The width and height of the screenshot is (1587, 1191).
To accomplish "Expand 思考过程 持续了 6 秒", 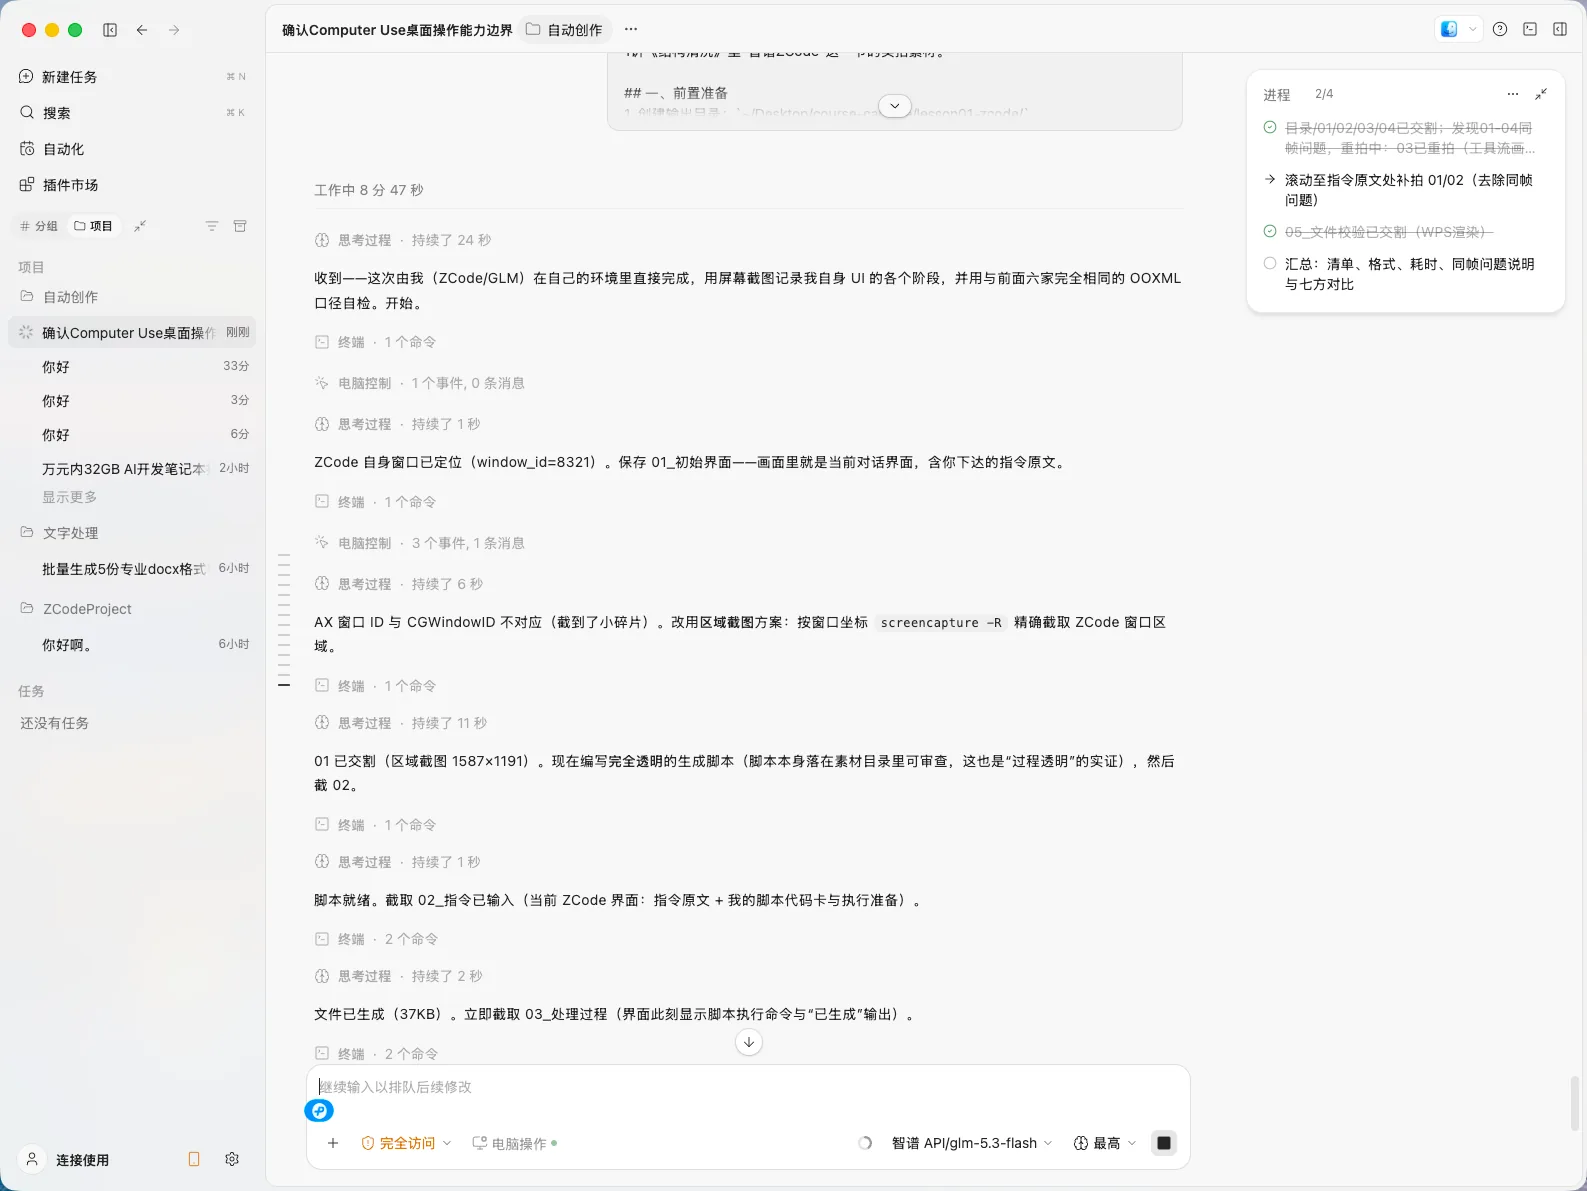I will (x=399, y=584).
